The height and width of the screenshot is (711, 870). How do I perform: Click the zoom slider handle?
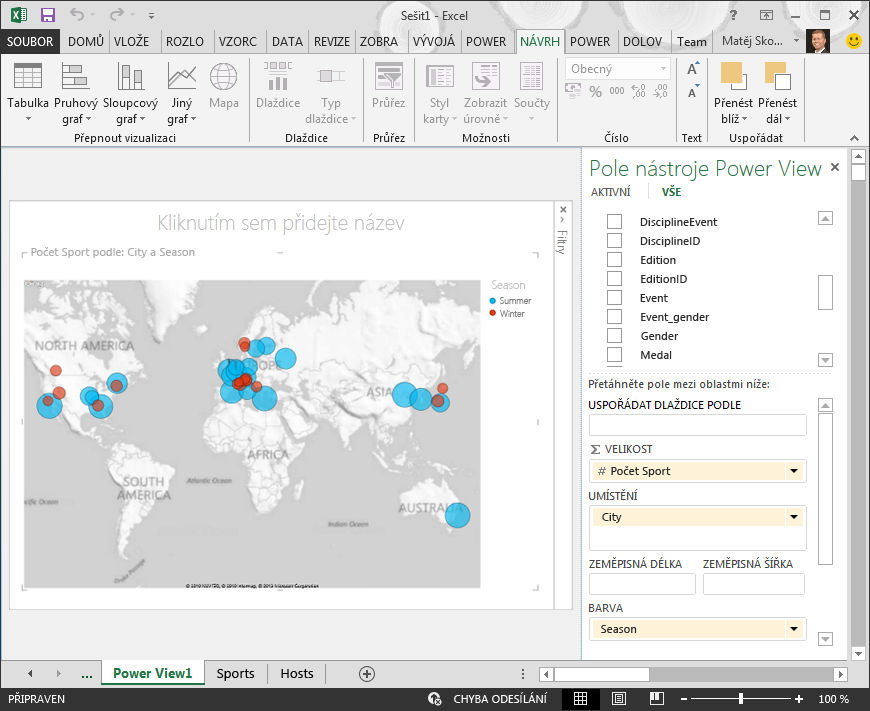741,699
